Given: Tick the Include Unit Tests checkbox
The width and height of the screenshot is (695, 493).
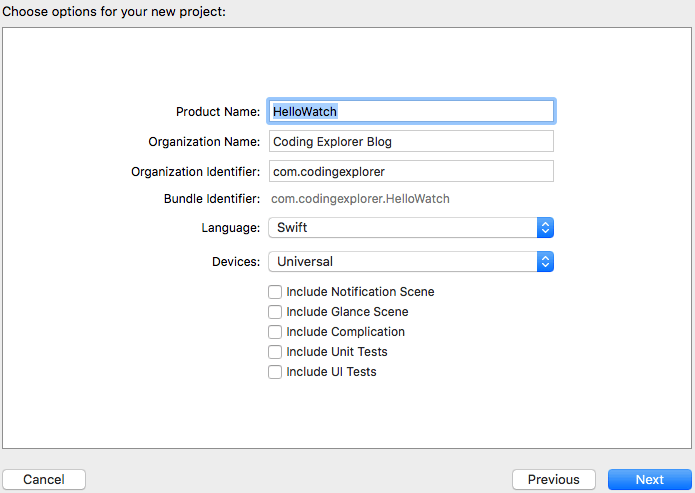Looking at the screenshot, I should pos(275,352).
